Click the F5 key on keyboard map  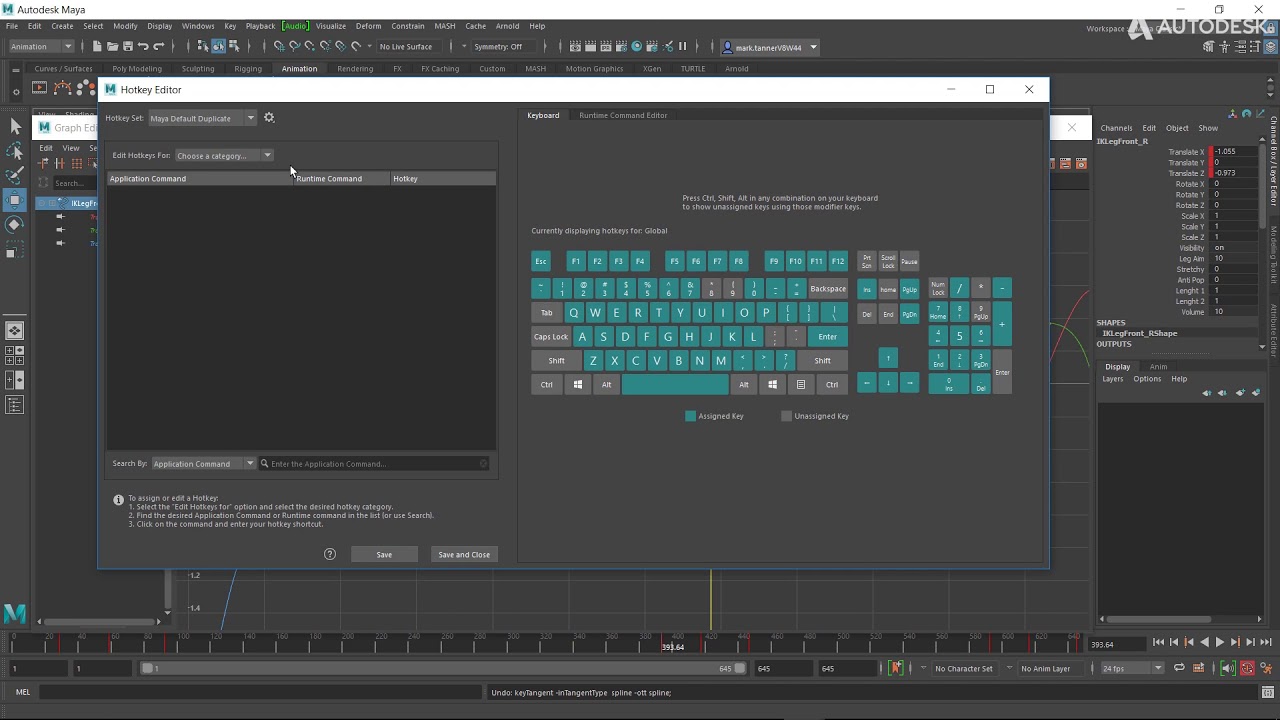pos(675,261)
